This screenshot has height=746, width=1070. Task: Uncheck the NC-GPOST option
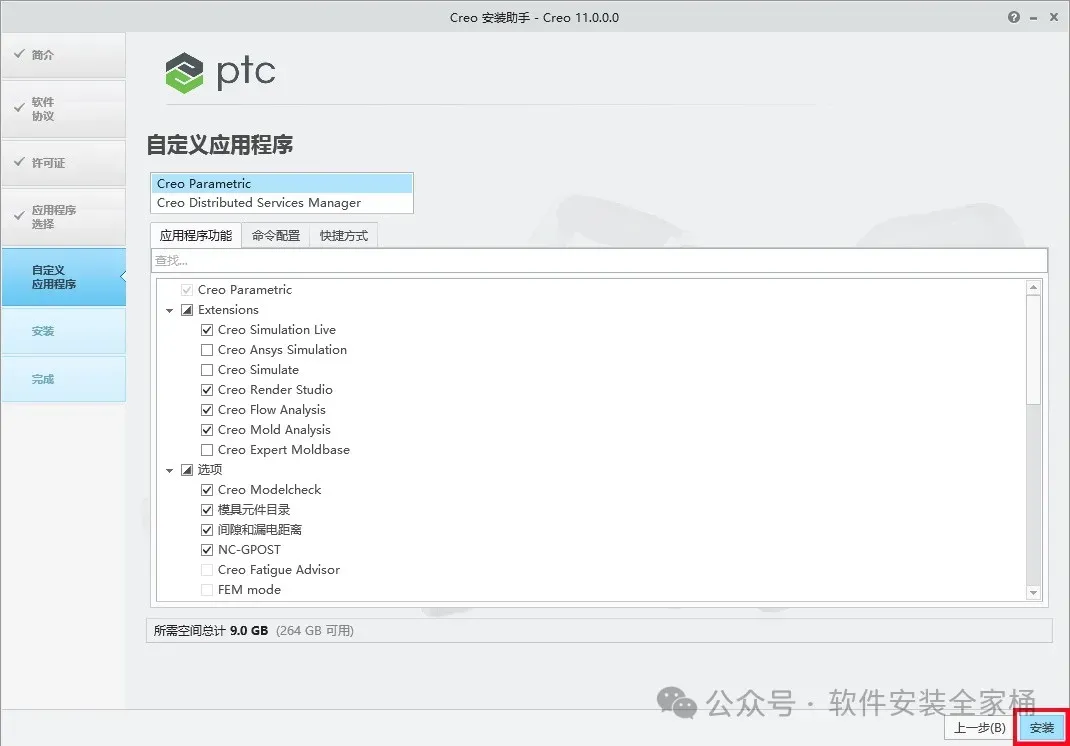[x=207, y=549]
